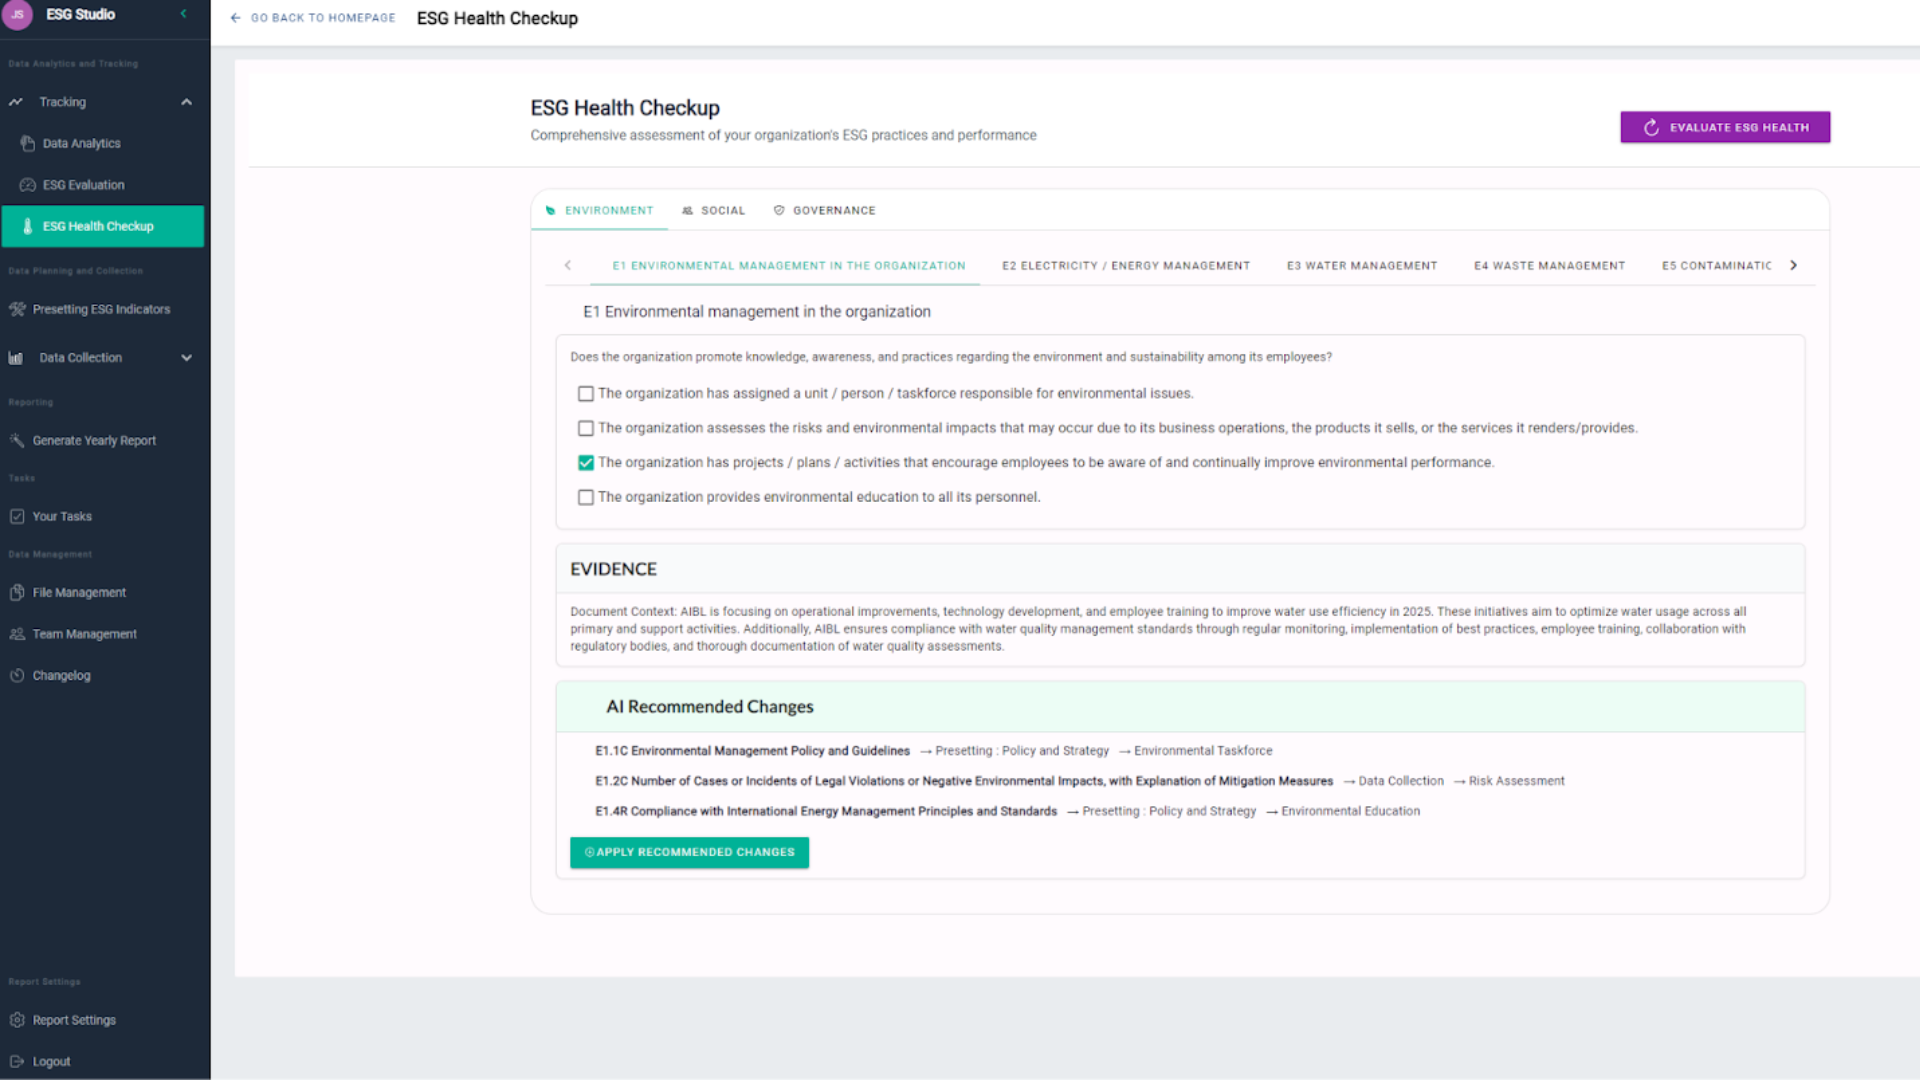Click the Team Management people icon
This screenshot has width=1920, height=1080.
pyautogui.click(x=17, y=634)
